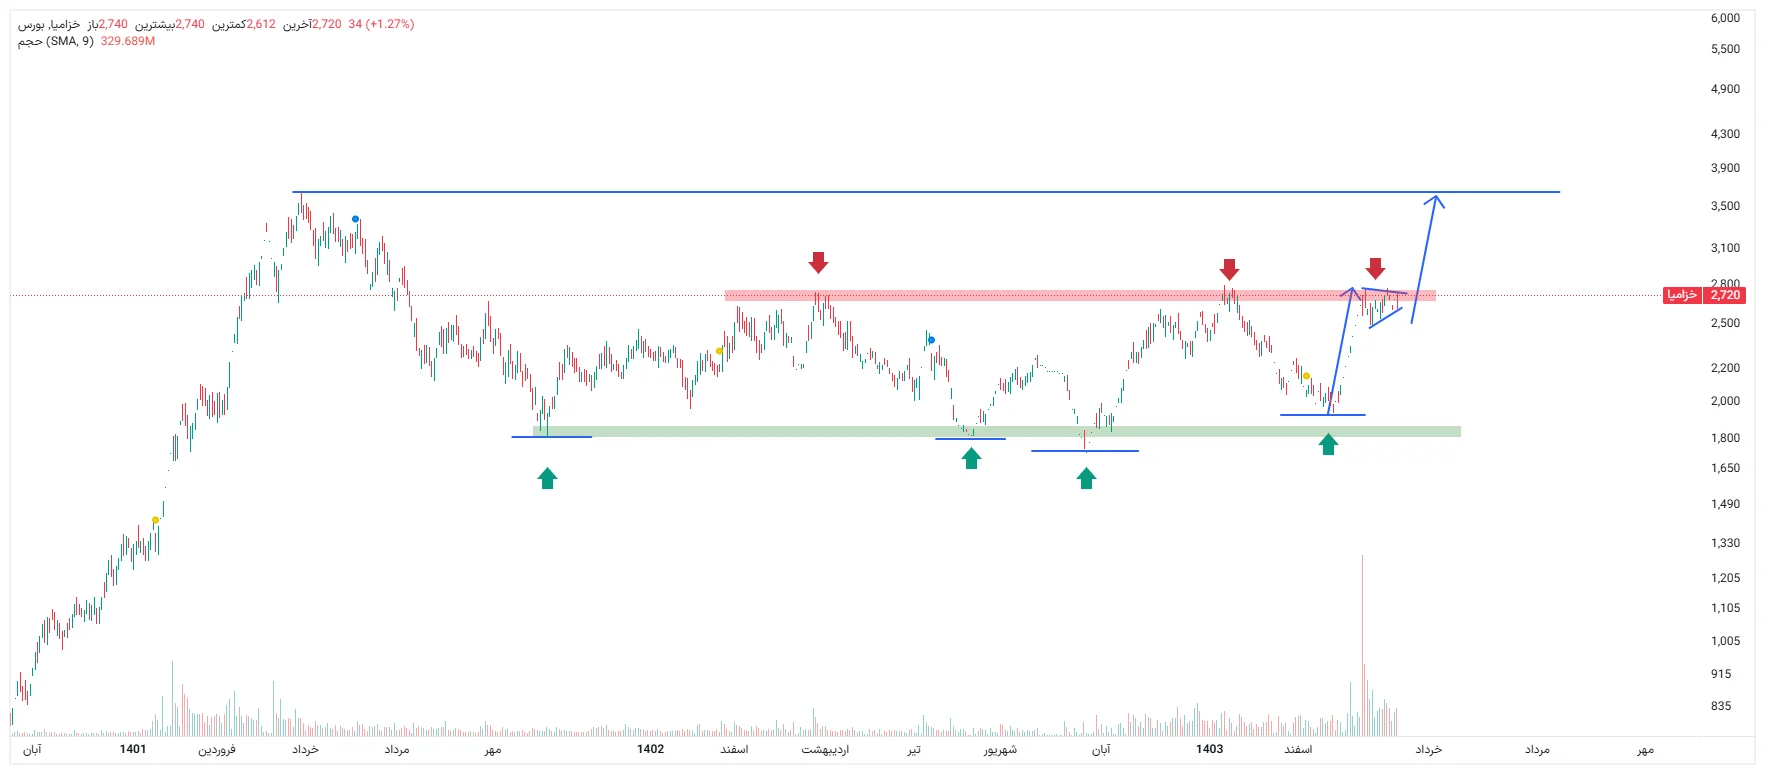Select the long blue horizontal line at the top

[900, 192]
